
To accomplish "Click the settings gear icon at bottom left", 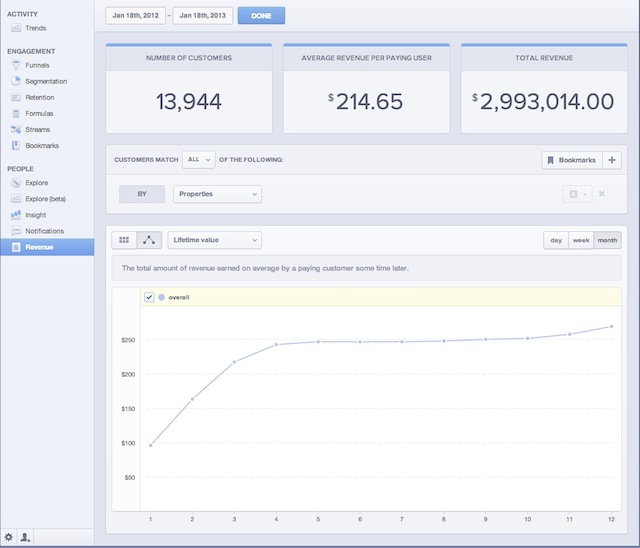I will coord(9,538).
